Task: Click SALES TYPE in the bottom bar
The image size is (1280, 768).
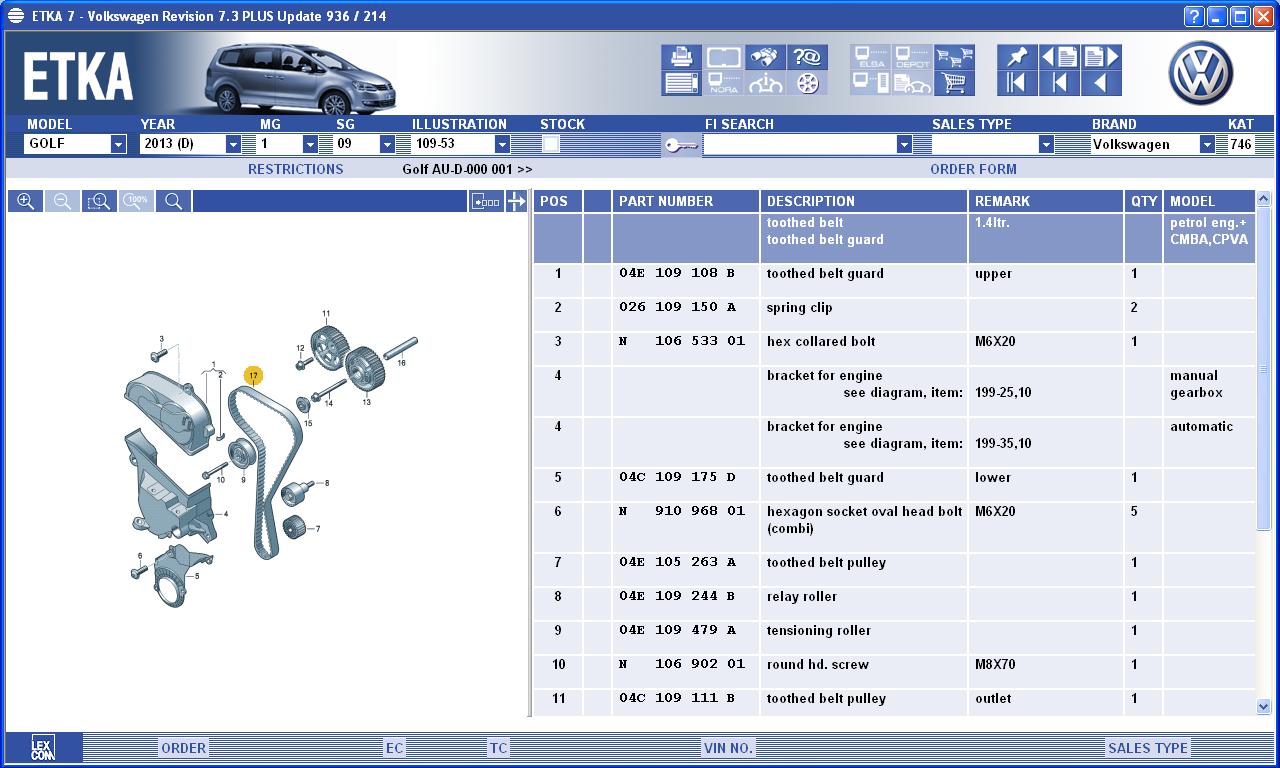Action: (1148, 747)
